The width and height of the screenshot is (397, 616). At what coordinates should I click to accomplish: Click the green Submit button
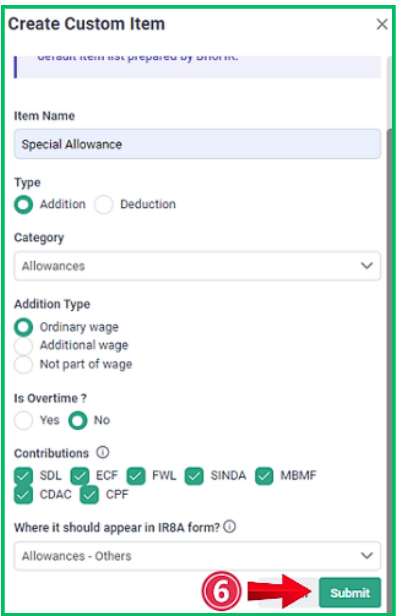click(350, 592)
